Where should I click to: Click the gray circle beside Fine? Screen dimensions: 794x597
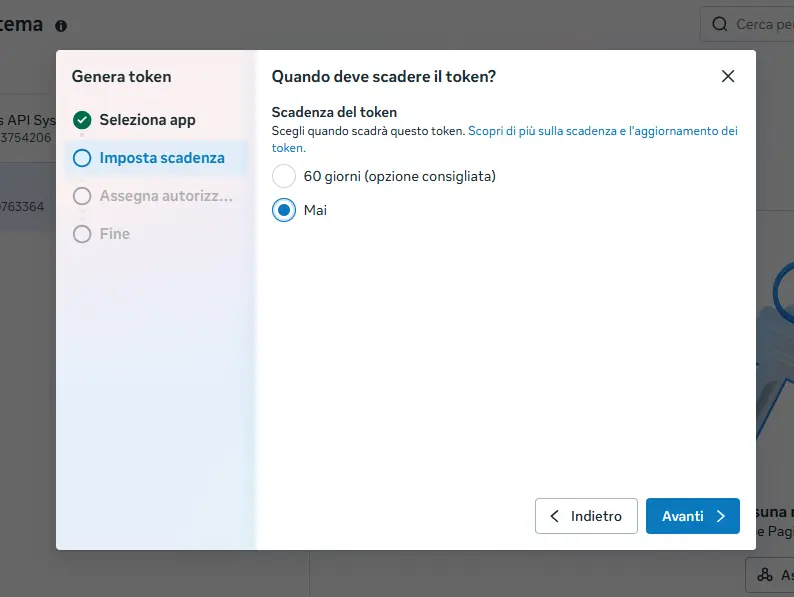pyautogui.click(x=82, y=234)
